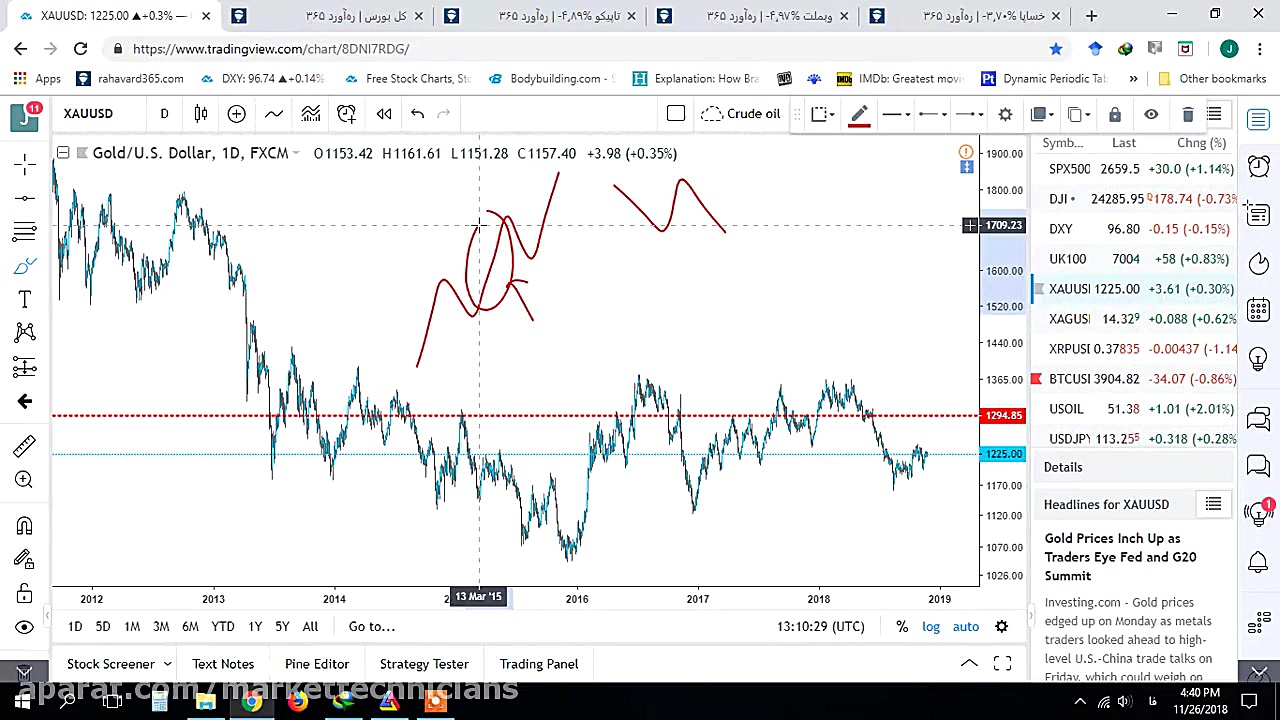Viewport: 1280px width, 720px height.
Task: Open the Alerts alarm clock panel
Action: tap(1259, 165)
